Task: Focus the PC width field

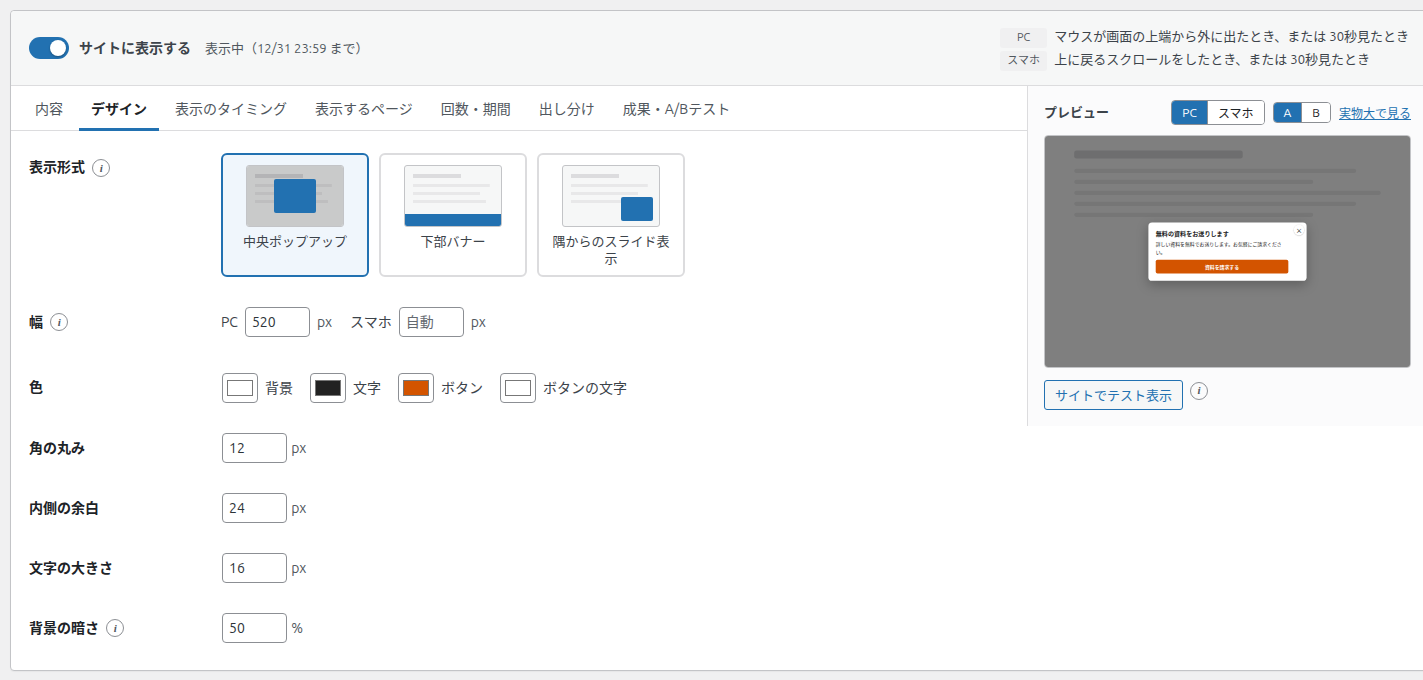Action: tap(277, 322)
